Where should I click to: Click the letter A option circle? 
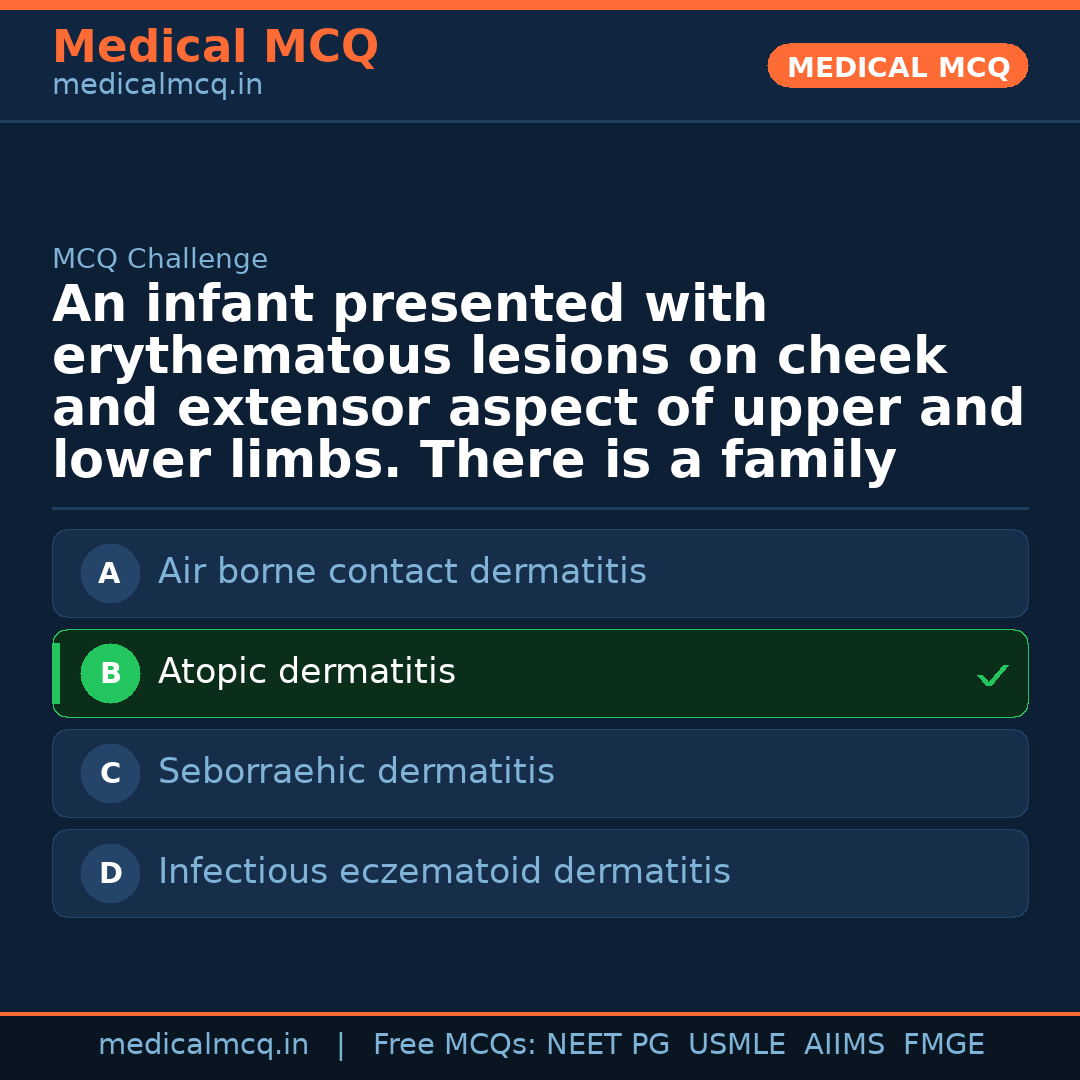coord(110,574)
